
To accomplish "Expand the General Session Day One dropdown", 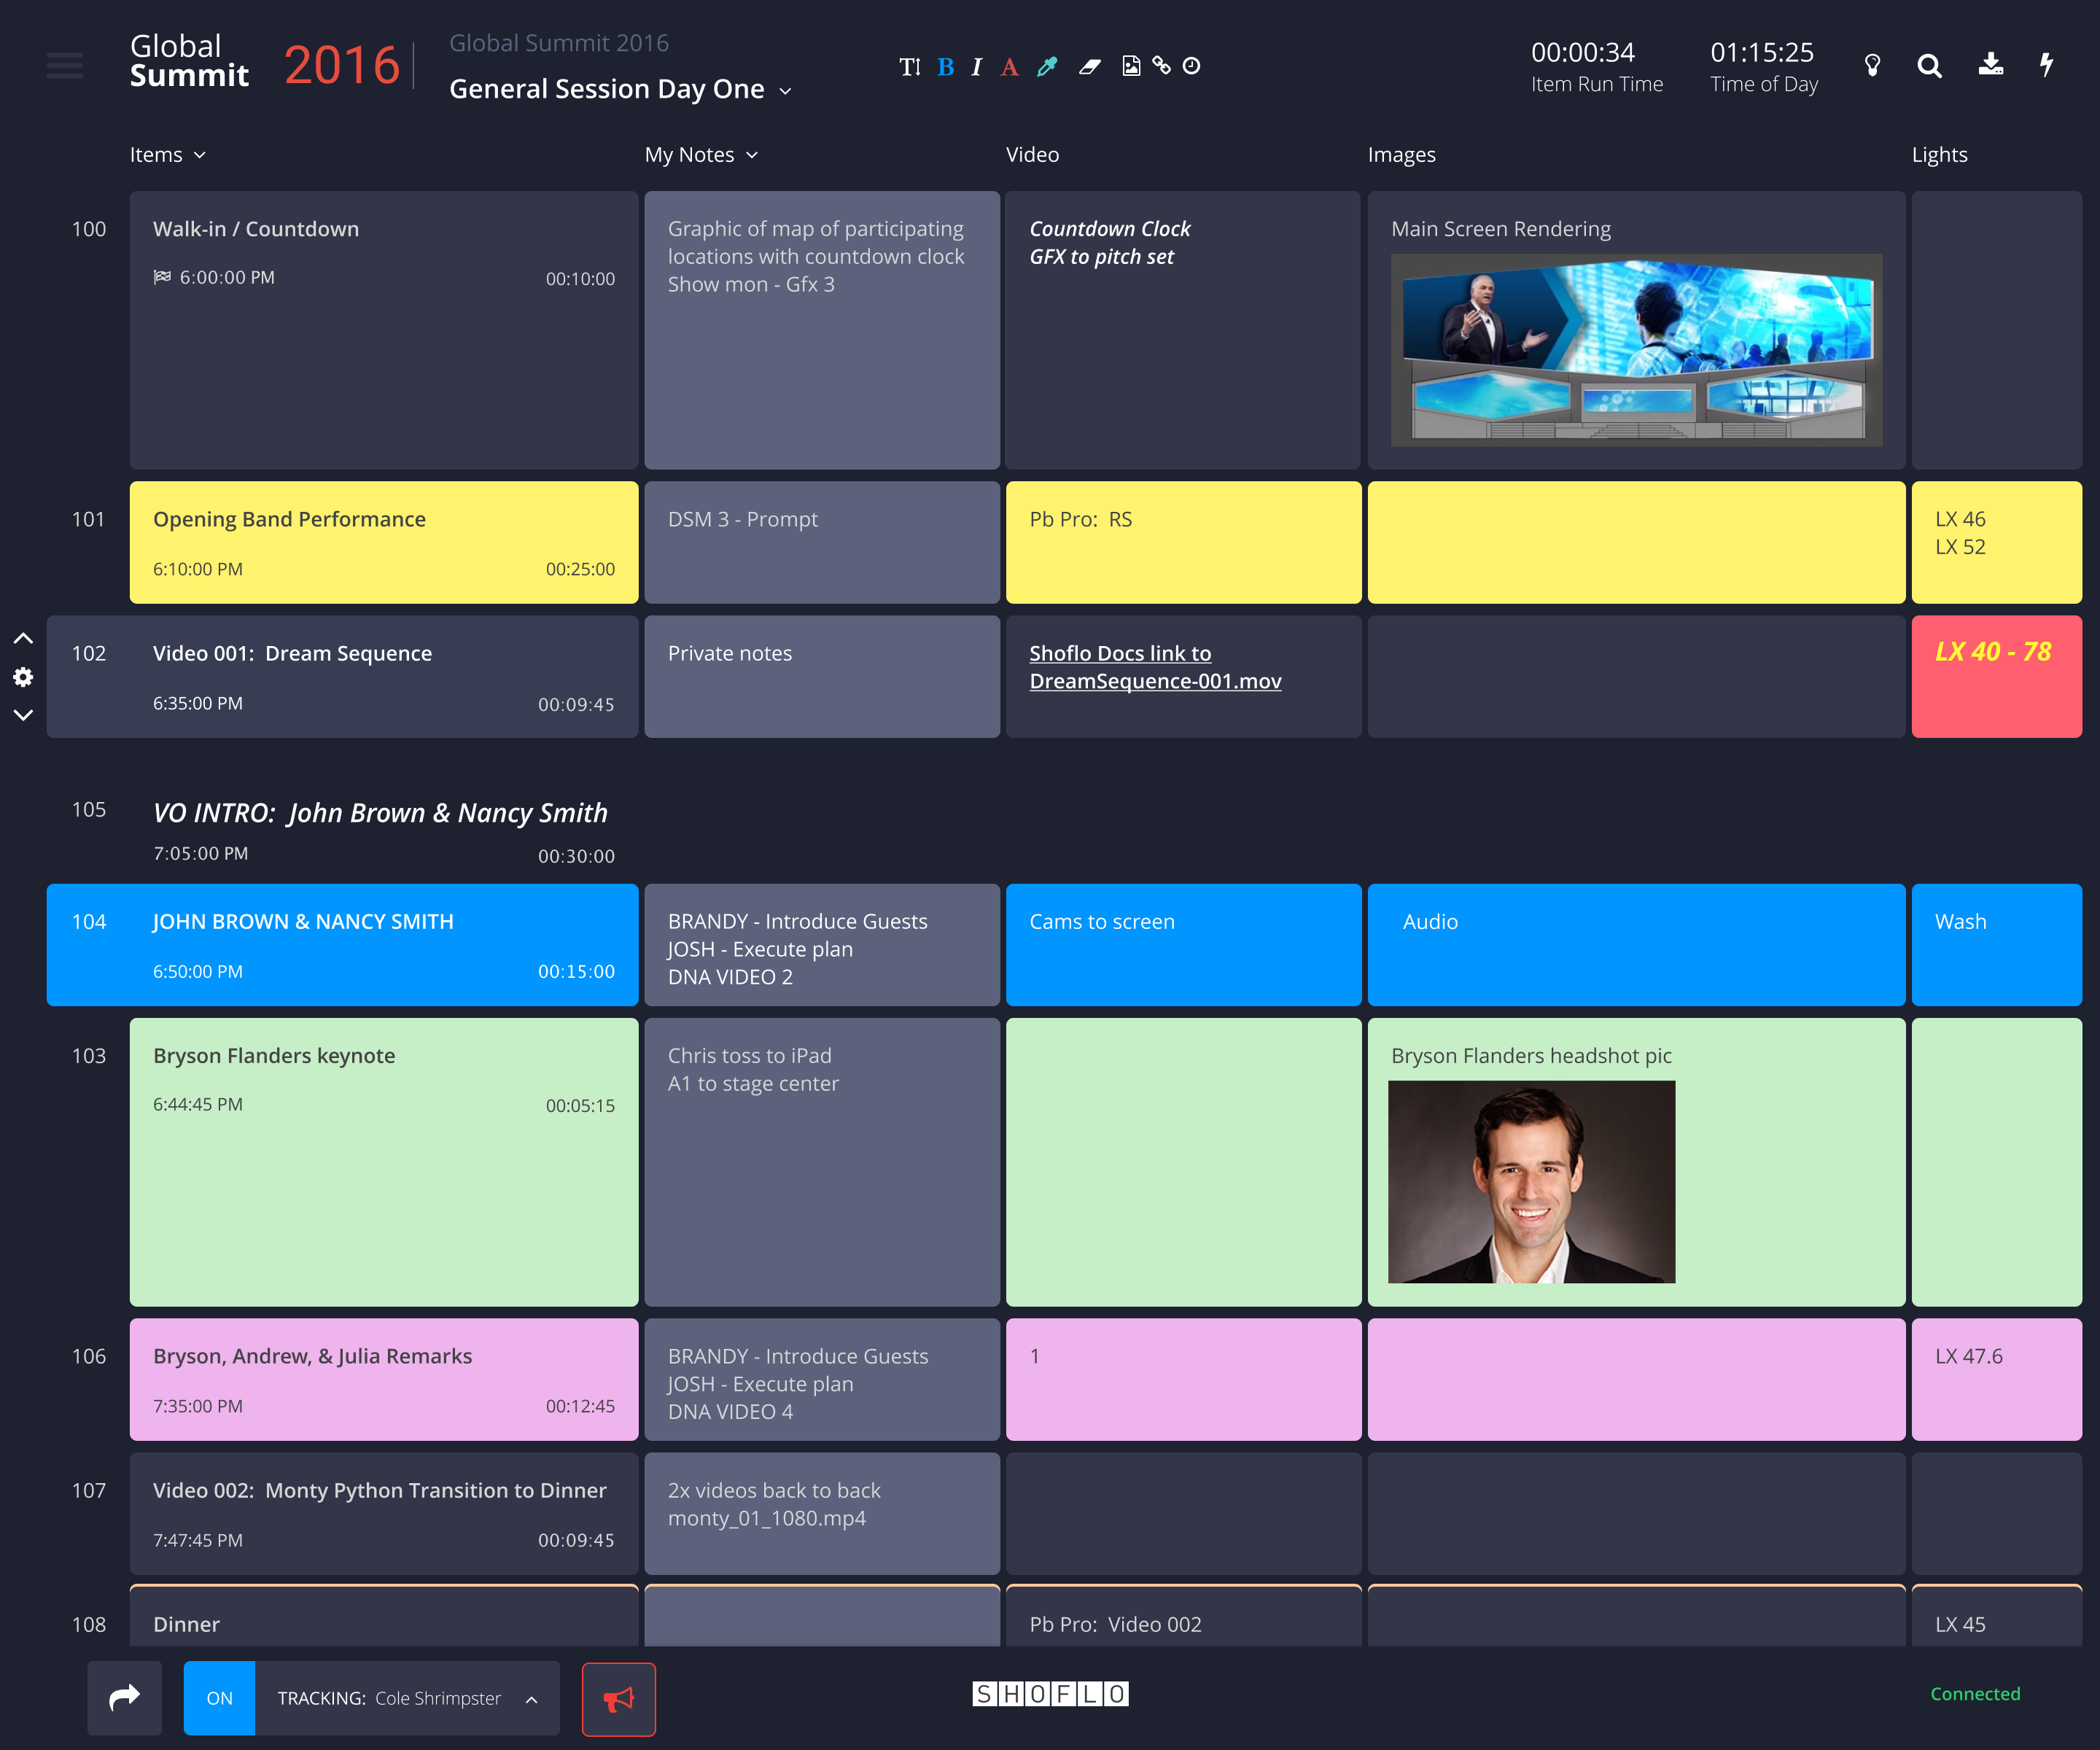I will click(786, 90).
